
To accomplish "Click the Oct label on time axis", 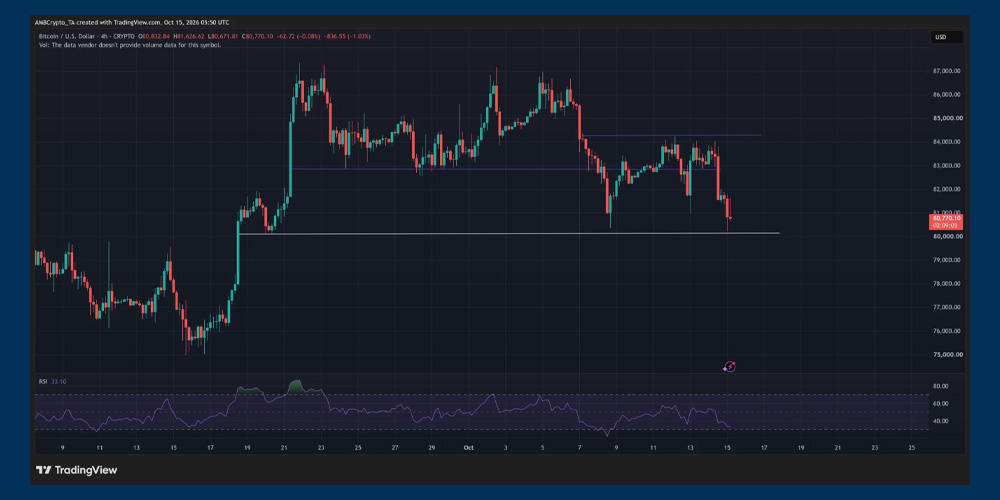I will (x=469, y=448).
